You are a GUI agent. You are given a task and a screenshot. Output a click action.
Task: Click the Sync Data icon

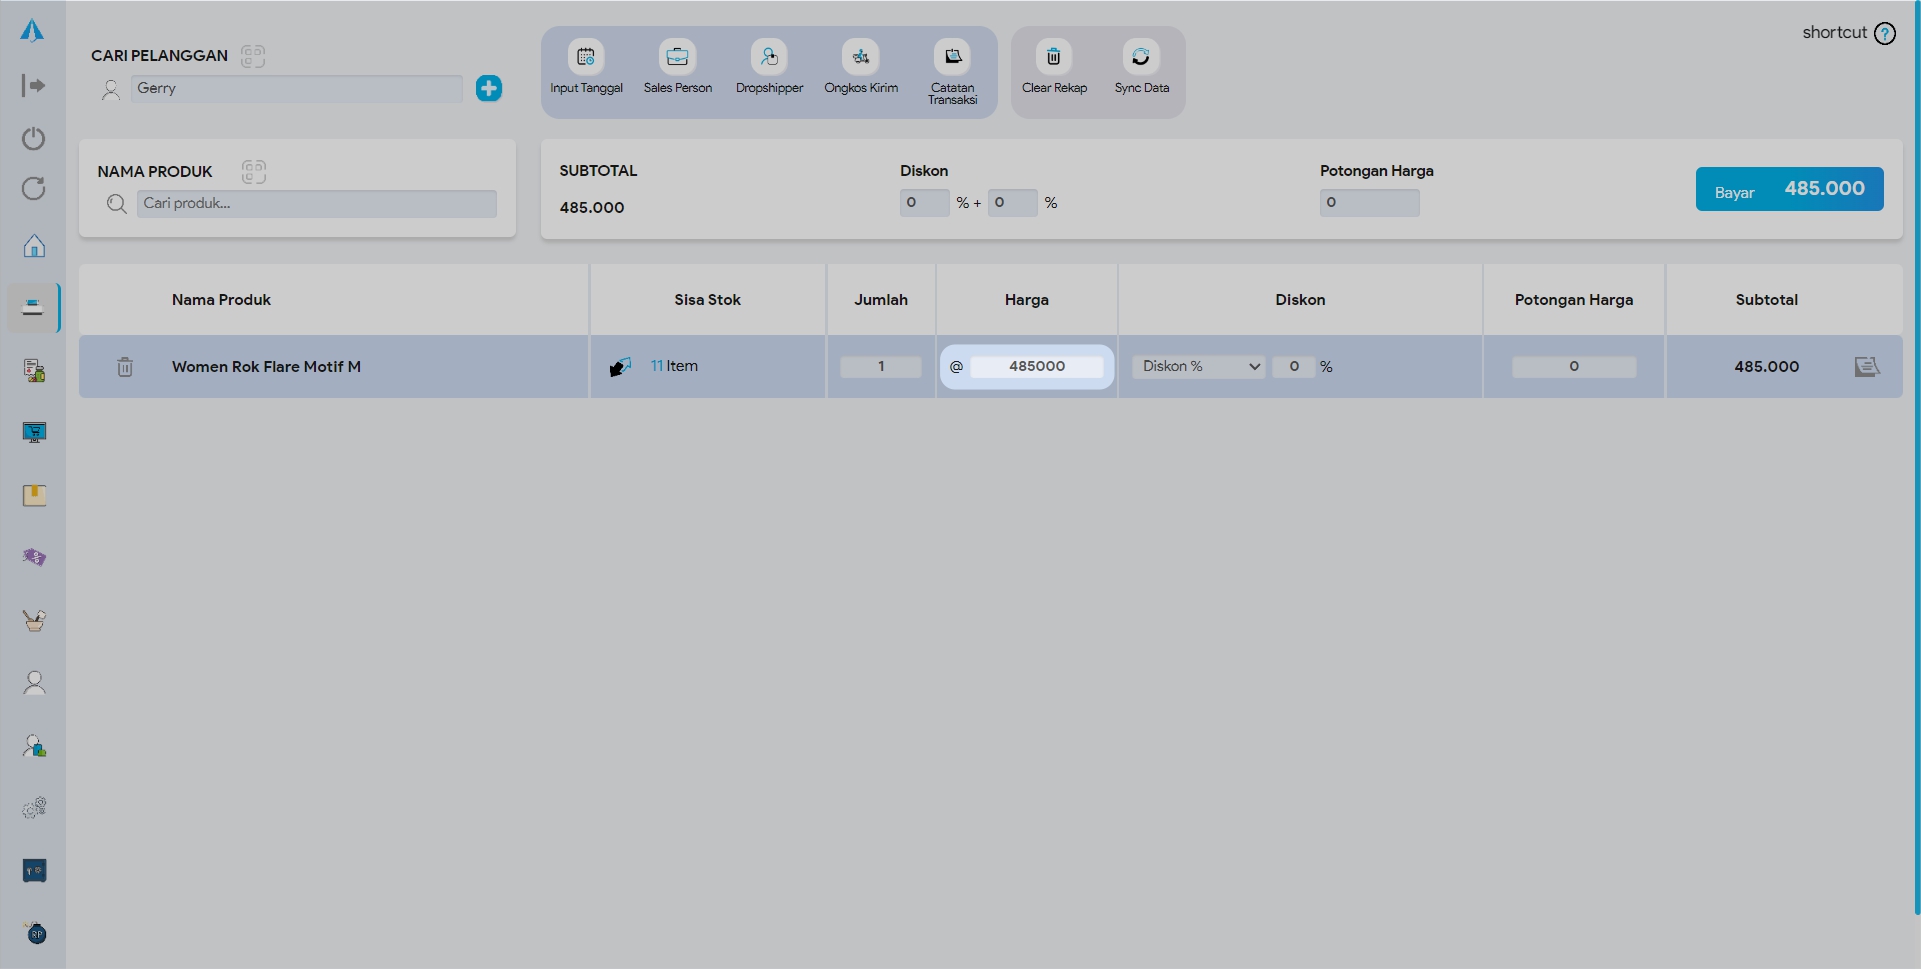point(1141,57)
